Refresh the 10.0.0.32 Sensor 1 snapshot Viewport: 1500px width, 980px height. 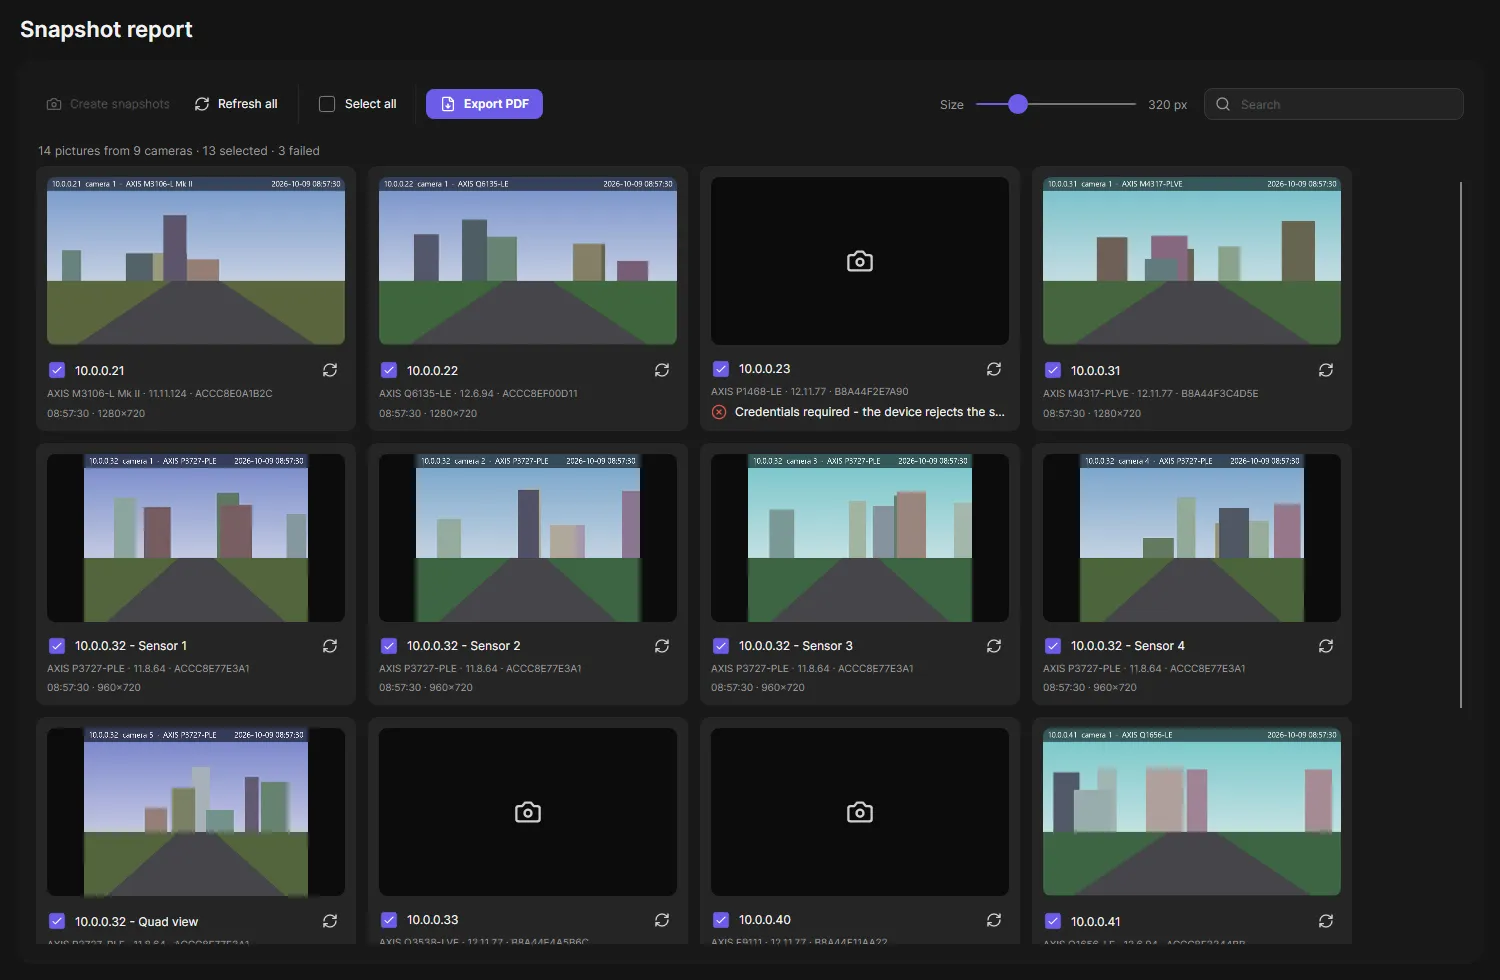[330, 646]
